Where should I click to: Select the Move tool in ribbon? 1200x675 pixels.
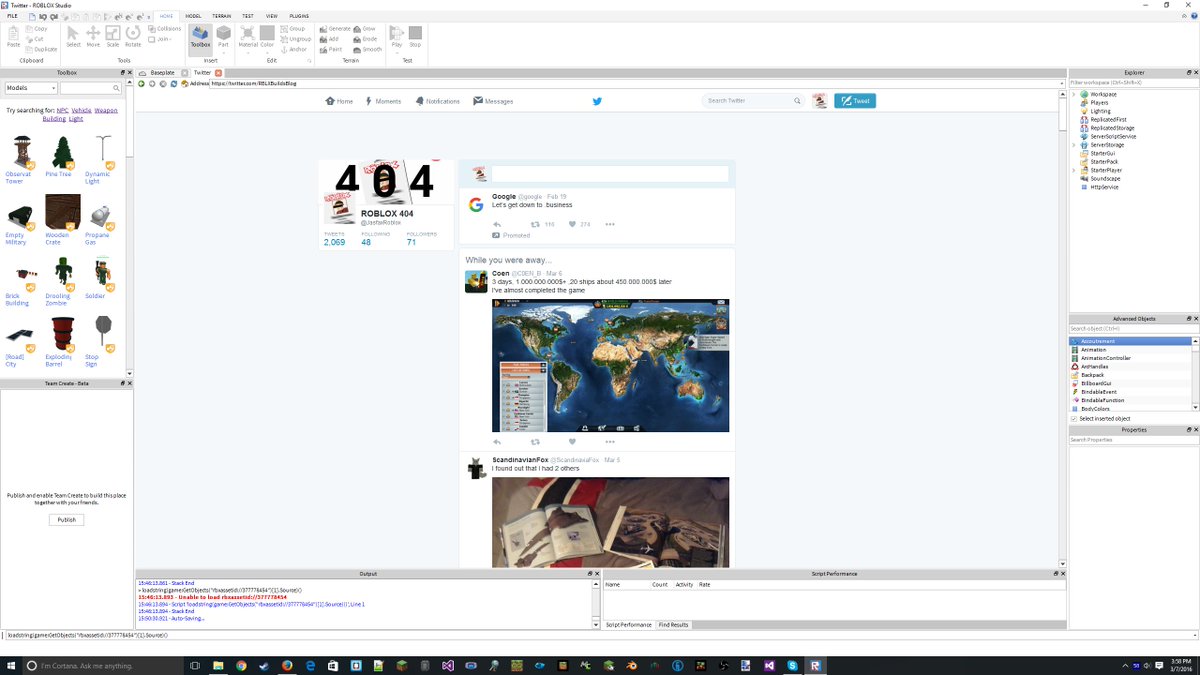click(x=93, y=37)
